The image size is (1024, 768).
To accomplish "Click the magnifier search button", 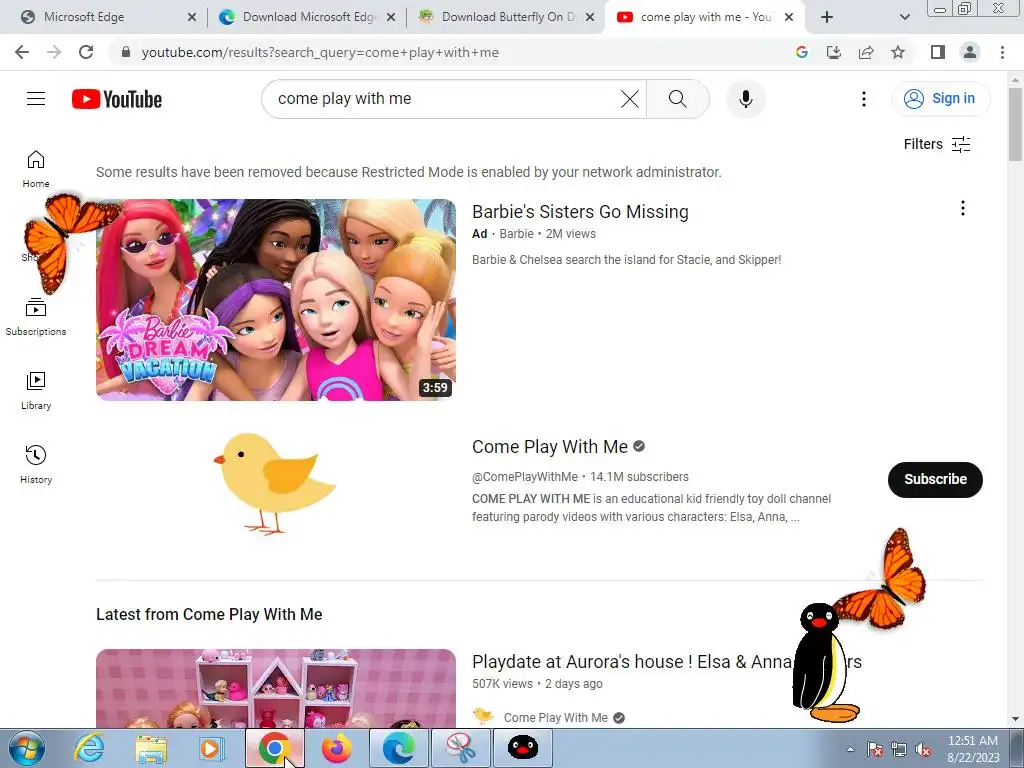I will [x=678, y=99].
